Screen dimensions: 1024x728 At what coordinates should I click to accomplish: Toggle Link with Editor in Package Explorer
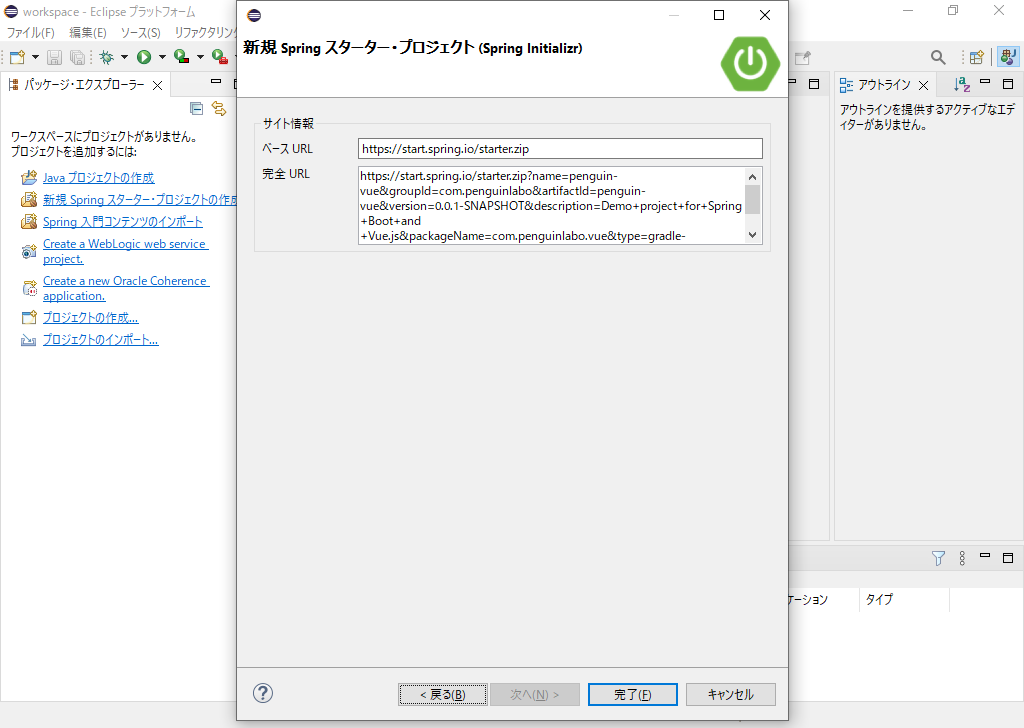219,108
